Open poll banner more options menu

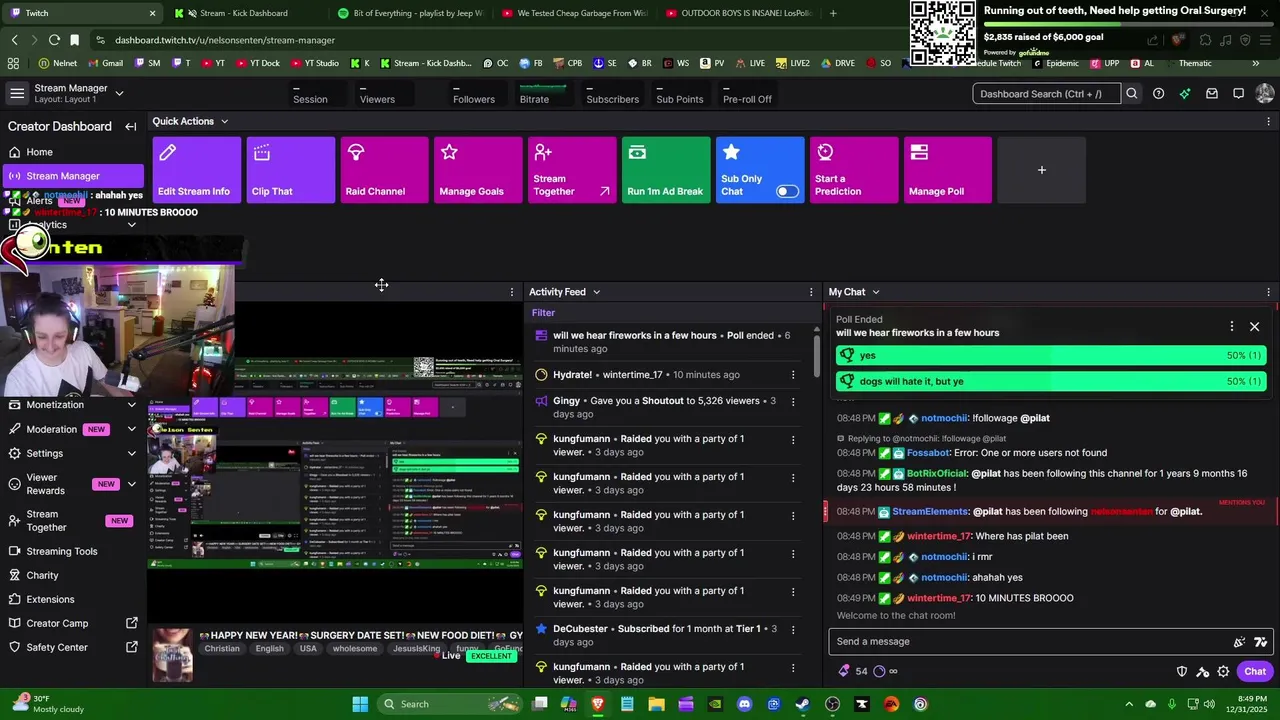click(1231, 326)
